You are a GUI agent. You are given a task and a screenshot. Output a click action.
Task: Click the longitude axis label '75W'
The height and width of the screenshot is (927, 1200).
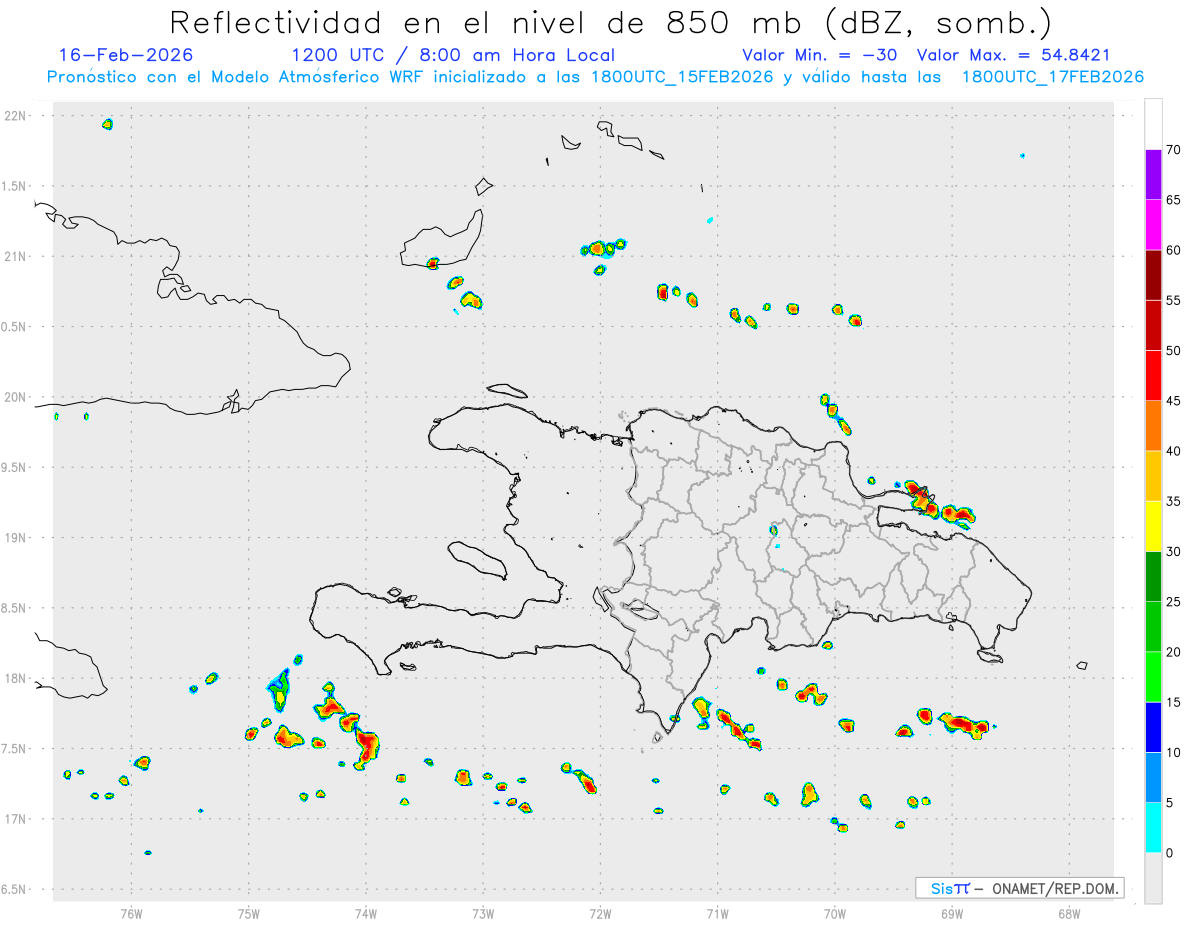248,913
